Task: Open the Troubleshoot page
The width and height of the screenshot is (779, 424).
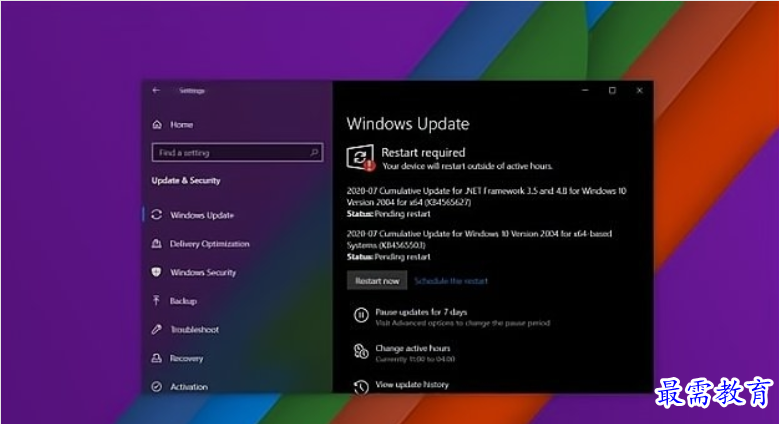Action: [195, 330]
